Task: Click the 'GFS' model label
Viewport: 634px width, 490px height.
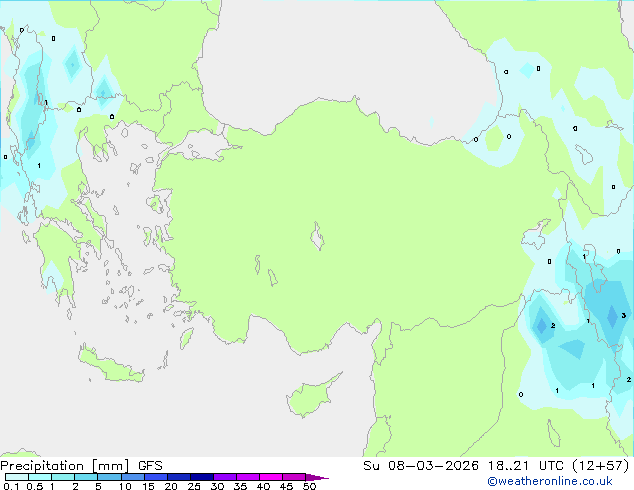Action: (150, 466)
